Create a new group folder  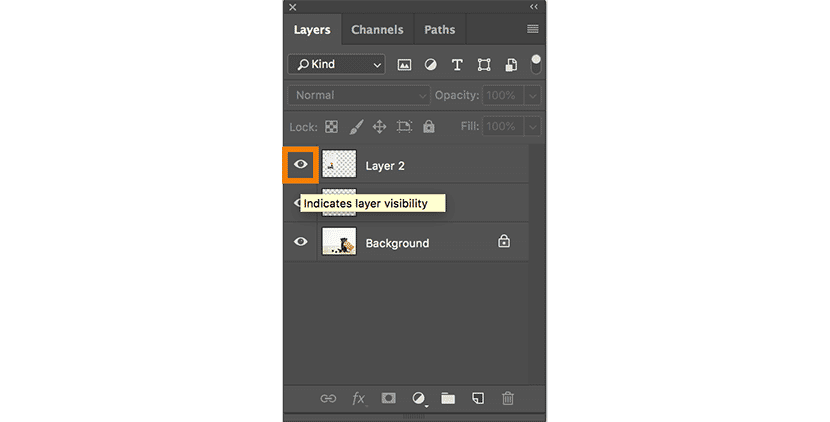(448, 398)
